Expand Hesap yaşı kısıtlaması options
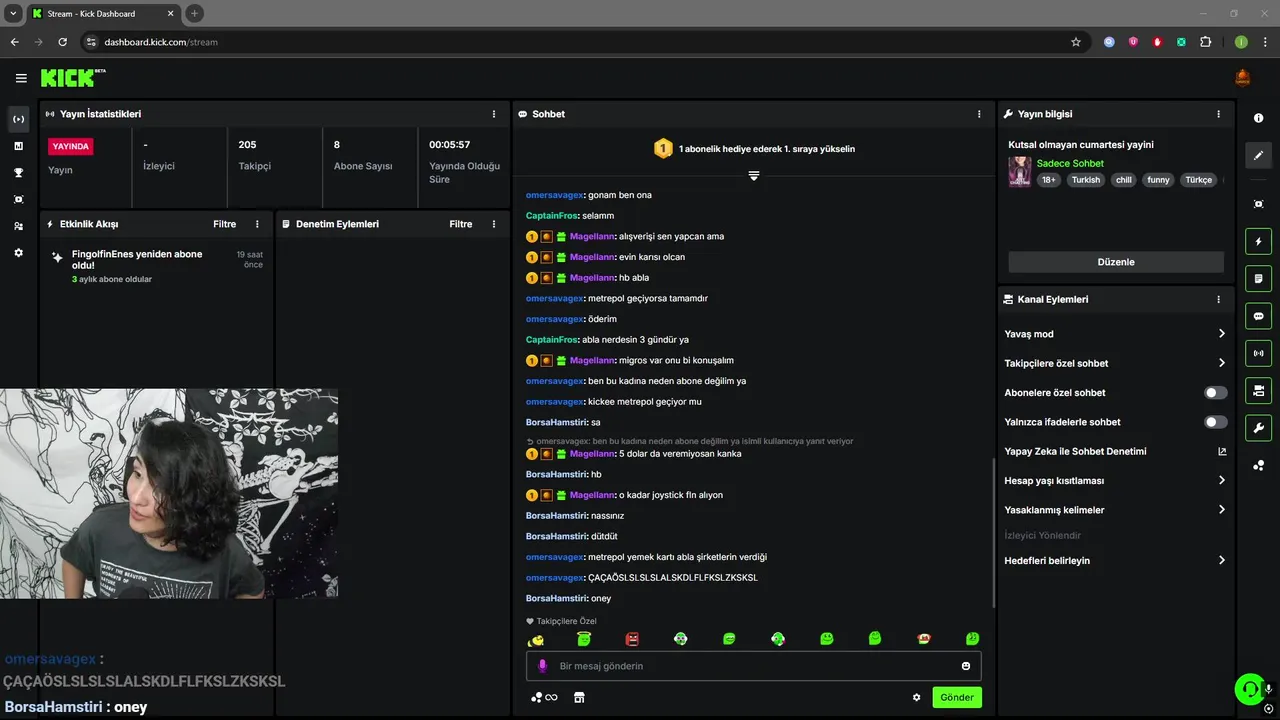The image size is (1280, 720). 1221,480
